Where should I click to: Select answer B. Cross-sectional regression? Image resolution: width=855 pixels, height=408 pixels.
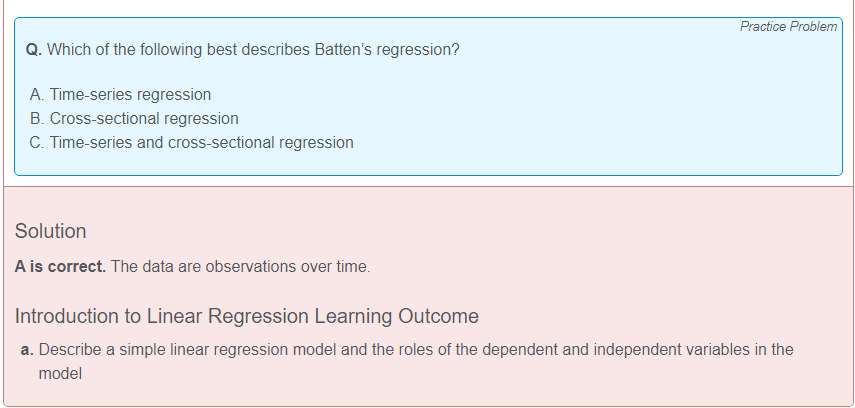[134, 118]
